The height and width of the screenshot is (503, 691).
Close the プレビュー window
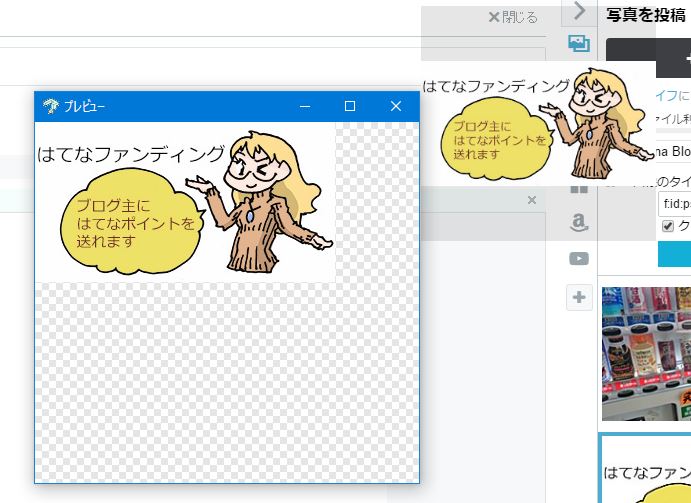click(x=396, y=106)
